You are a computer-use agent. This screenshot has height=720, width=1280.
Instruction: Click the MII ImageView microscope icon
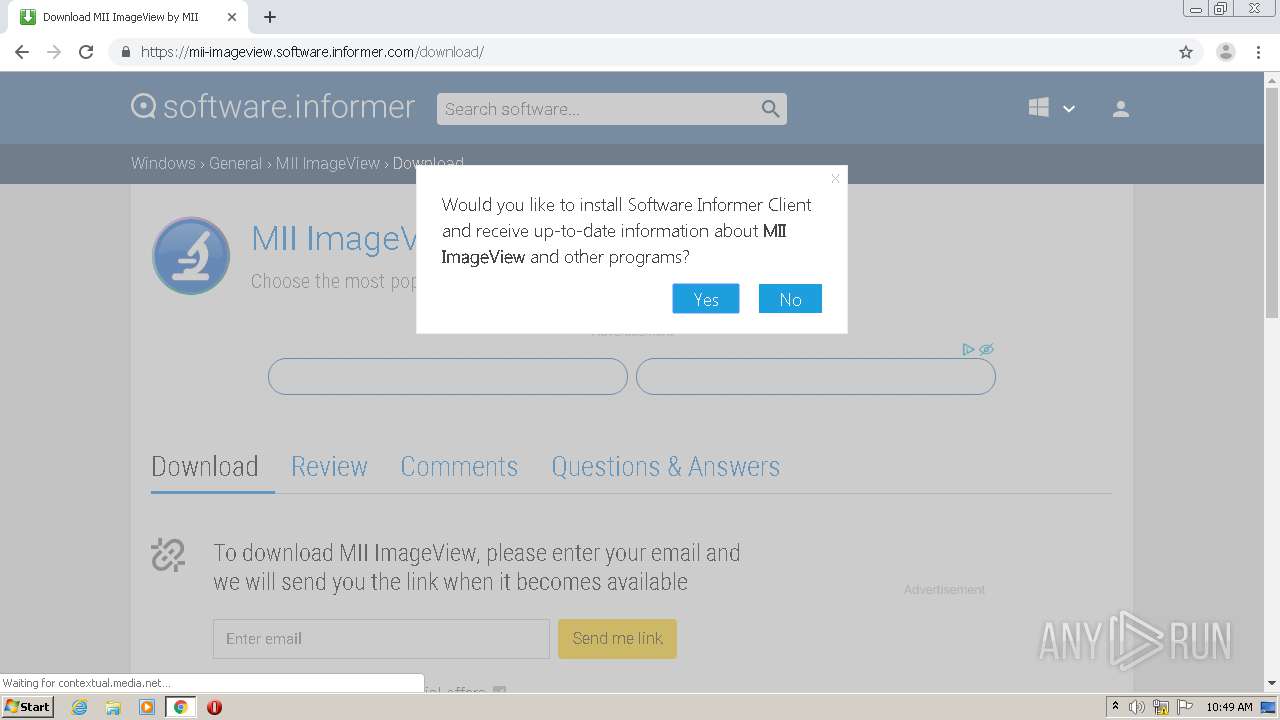pyautogui.click(x=191, y=256)
